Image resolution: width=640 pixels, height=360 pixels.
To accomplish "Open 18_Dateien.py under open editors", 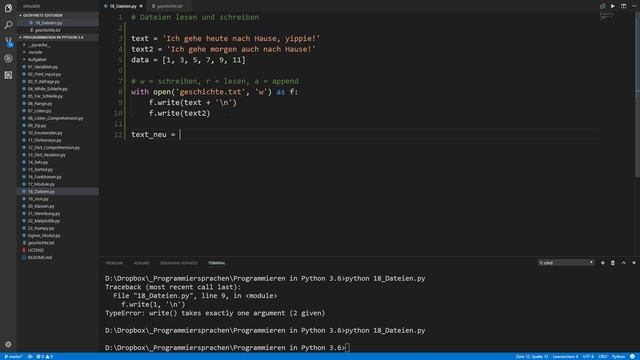I will [57, 23].
